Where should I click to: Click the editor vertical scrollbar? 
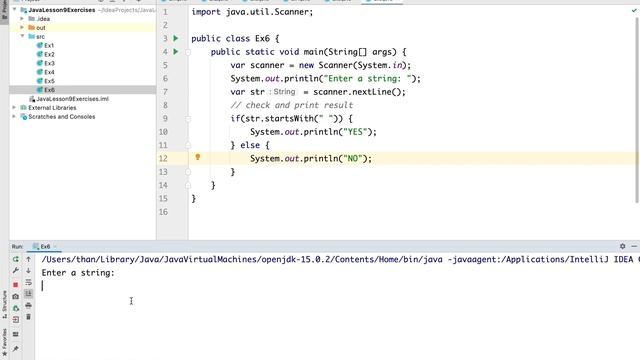[637, 110]
